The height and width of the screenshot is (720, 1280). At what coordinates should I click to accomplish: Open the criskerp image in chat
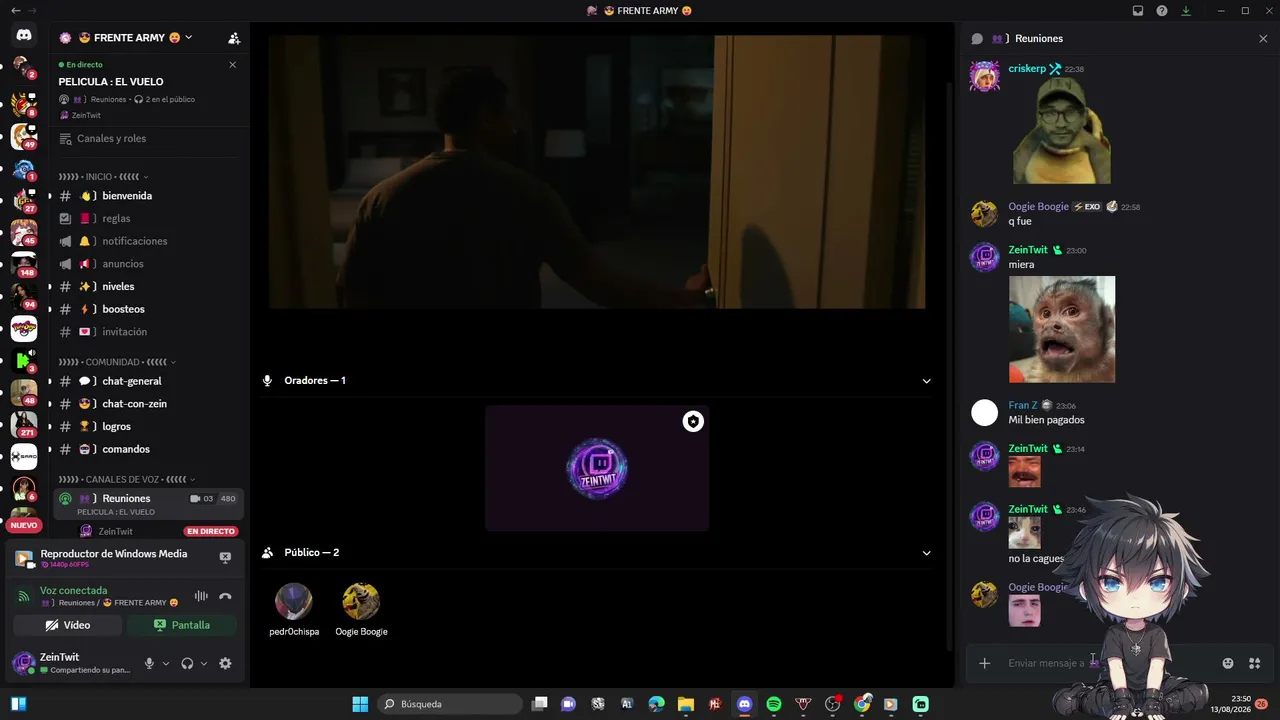(1062, 131)
